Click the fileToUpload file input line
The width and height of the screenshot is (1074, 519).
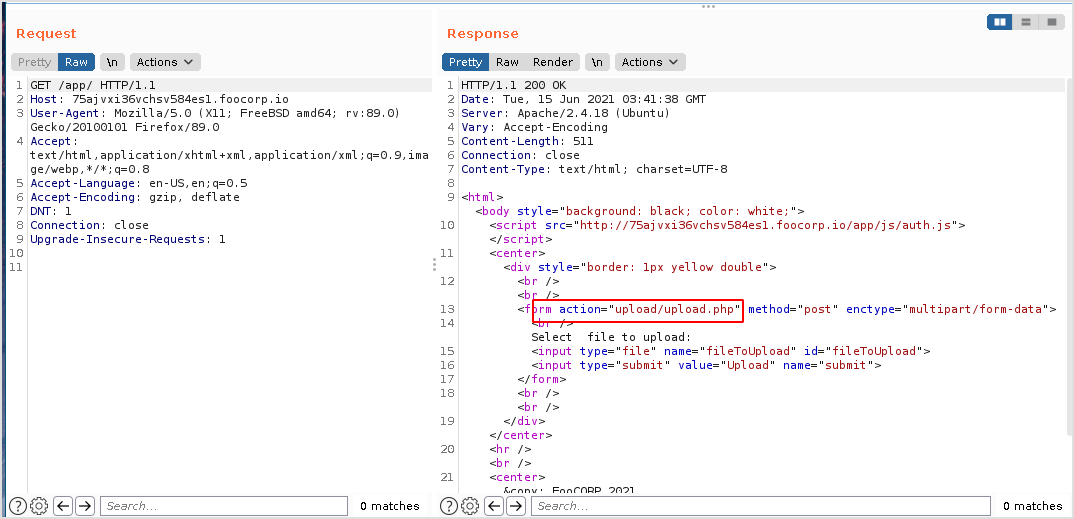pos(731,351)
